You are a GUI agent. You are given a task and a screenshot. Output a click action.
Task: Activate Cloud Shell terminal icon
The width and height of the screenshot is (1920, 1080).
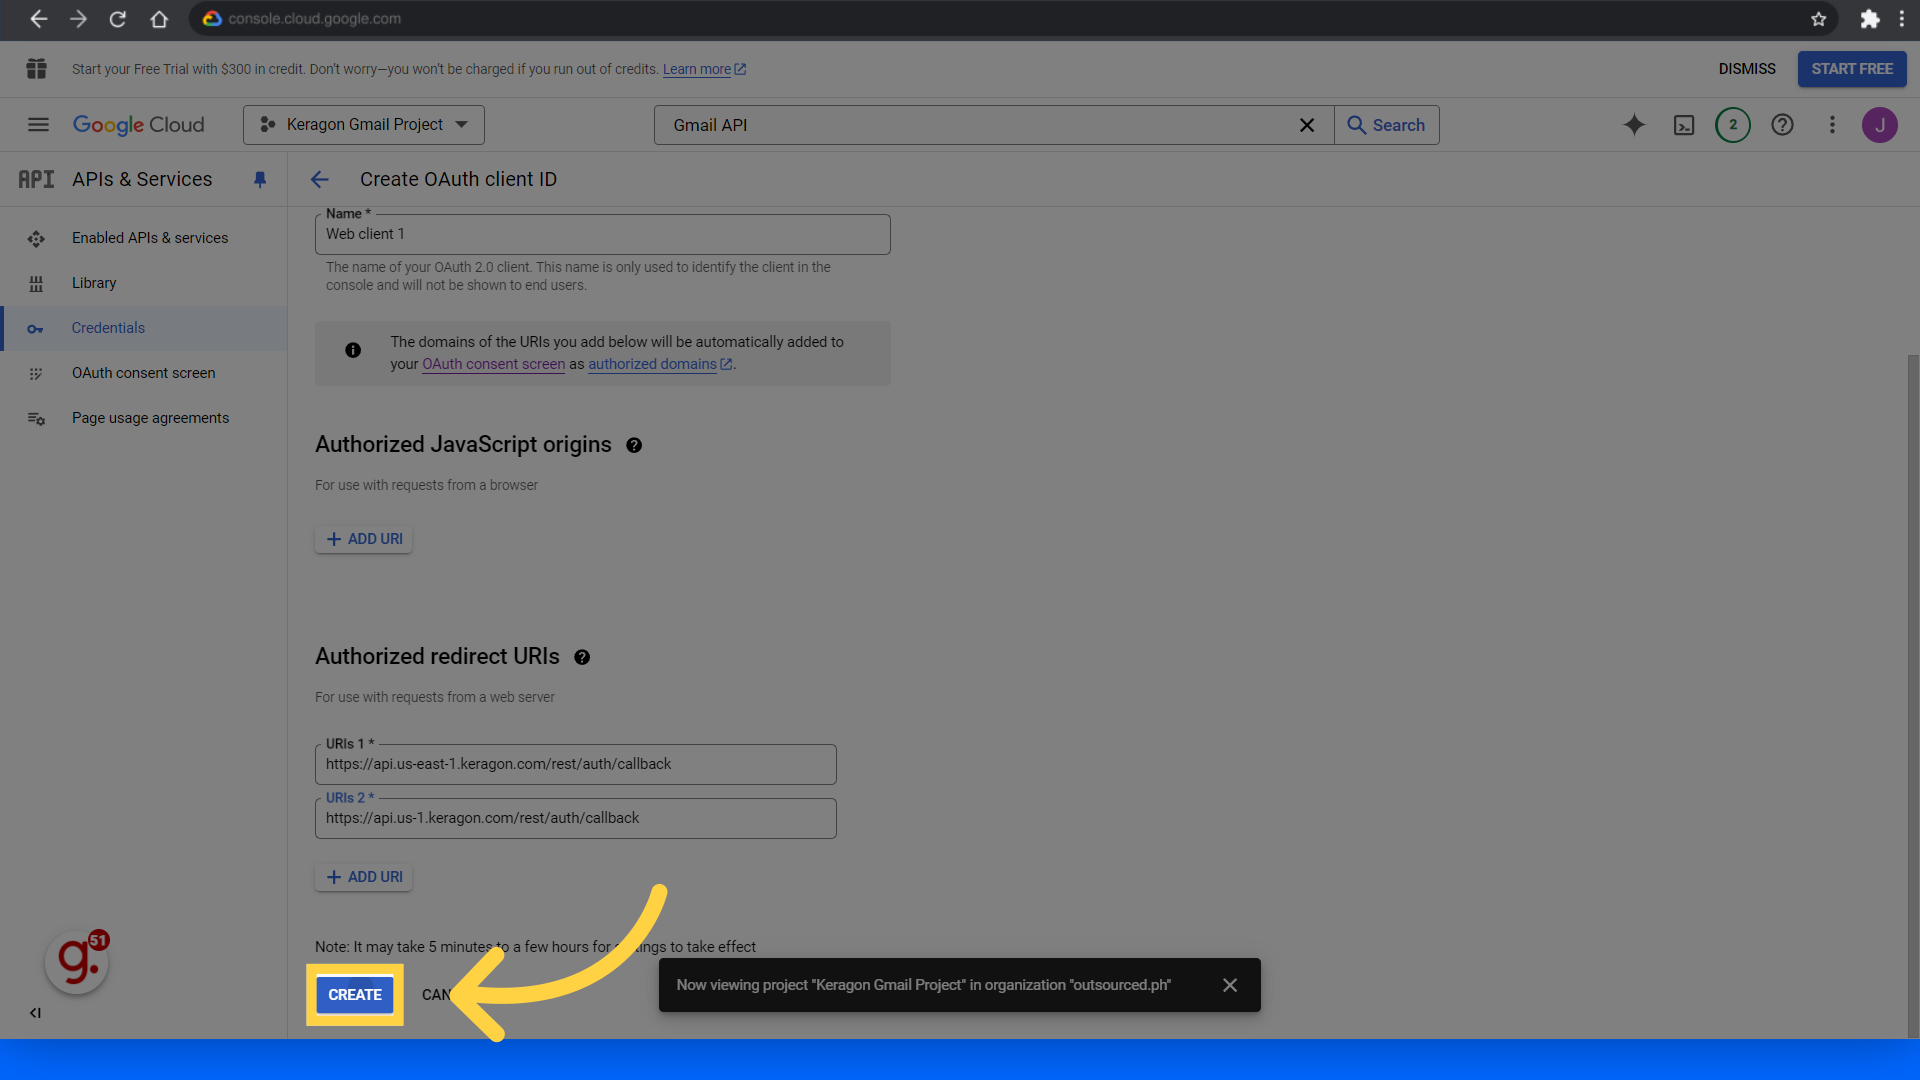1684,125
